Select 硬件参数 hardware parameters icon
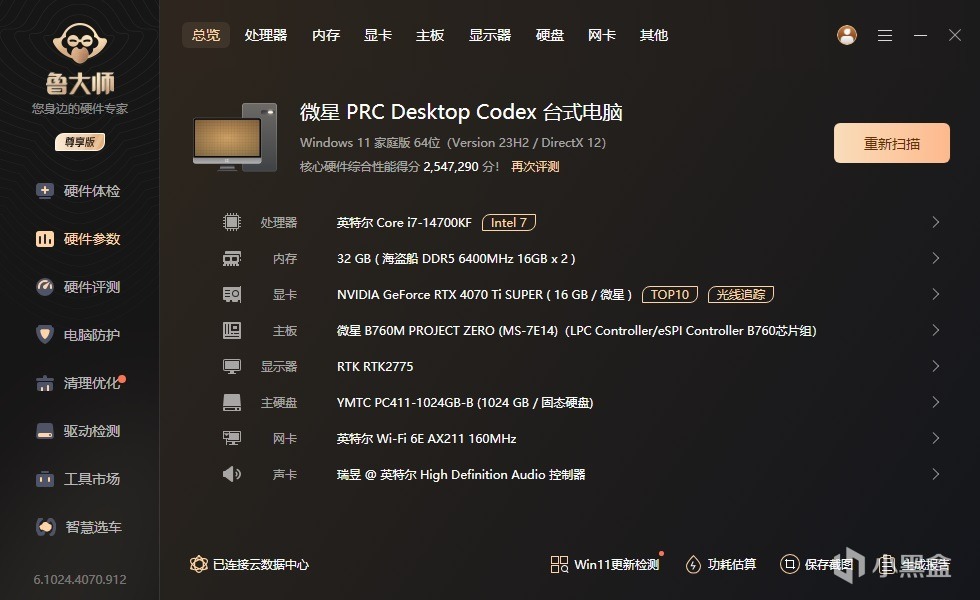This screenshot has width=980, height=600. tap(45, 239)
